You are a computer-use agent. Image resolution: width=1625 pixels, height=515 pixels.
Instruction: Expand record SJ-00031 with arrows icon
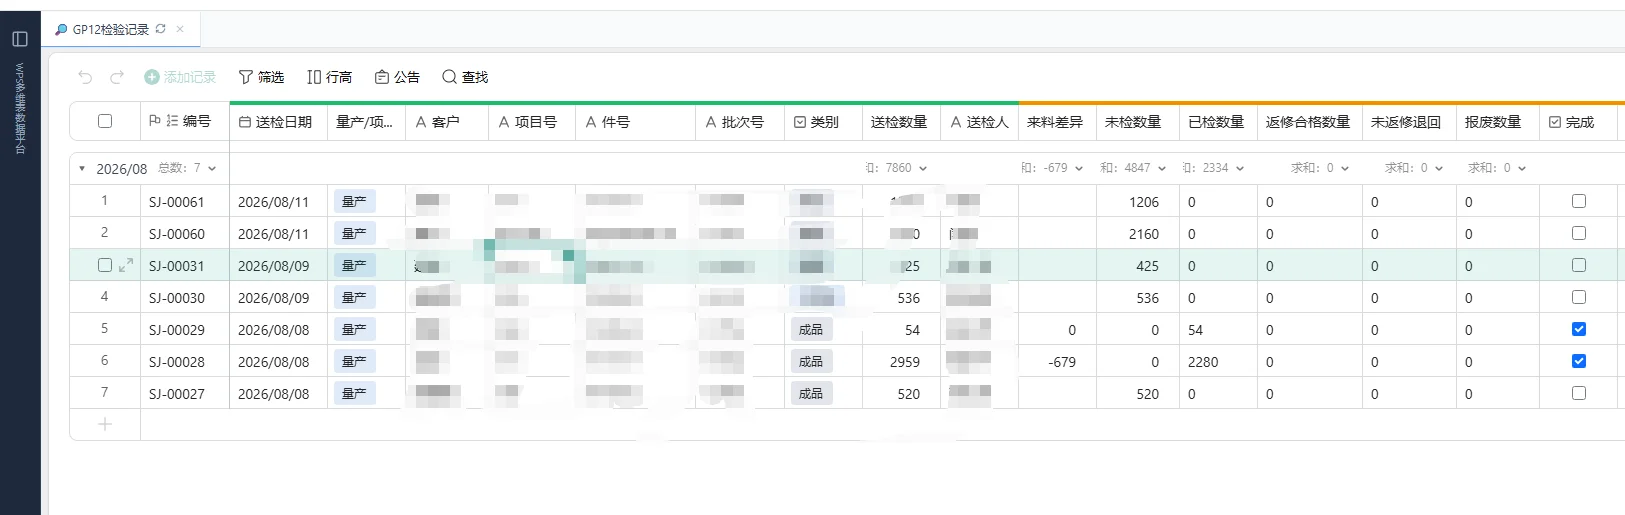click(x=126, y=265)
